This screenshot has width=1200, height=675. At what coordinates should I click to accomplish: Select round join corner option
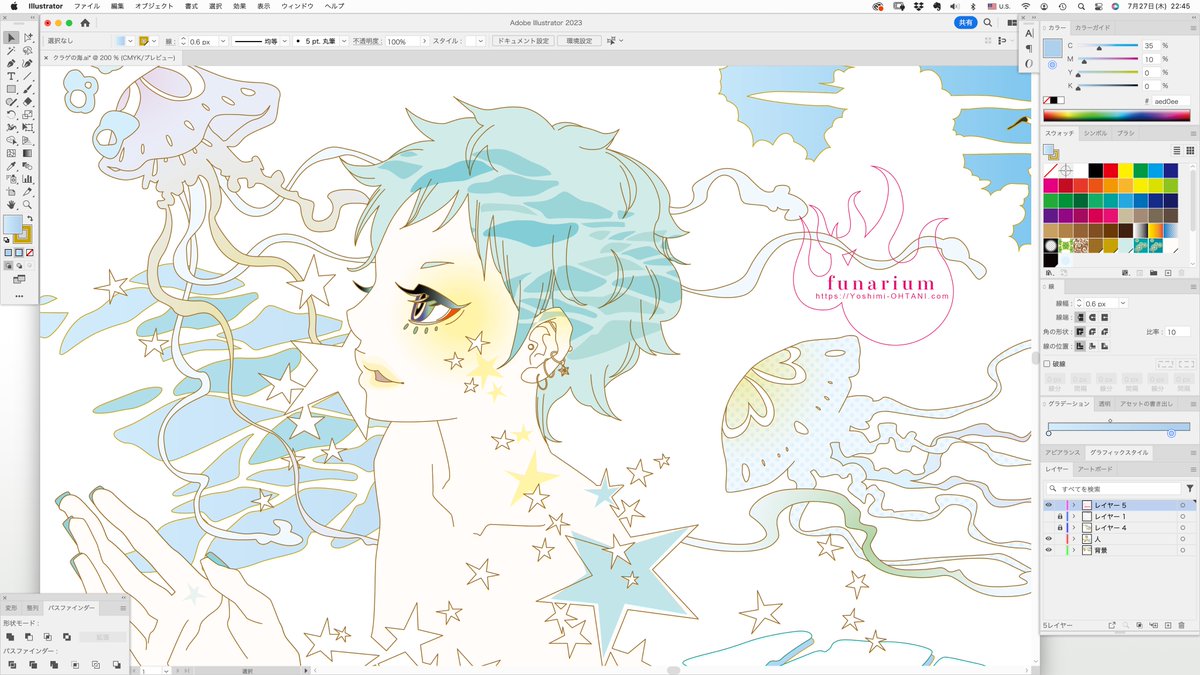click(1093, 332)
